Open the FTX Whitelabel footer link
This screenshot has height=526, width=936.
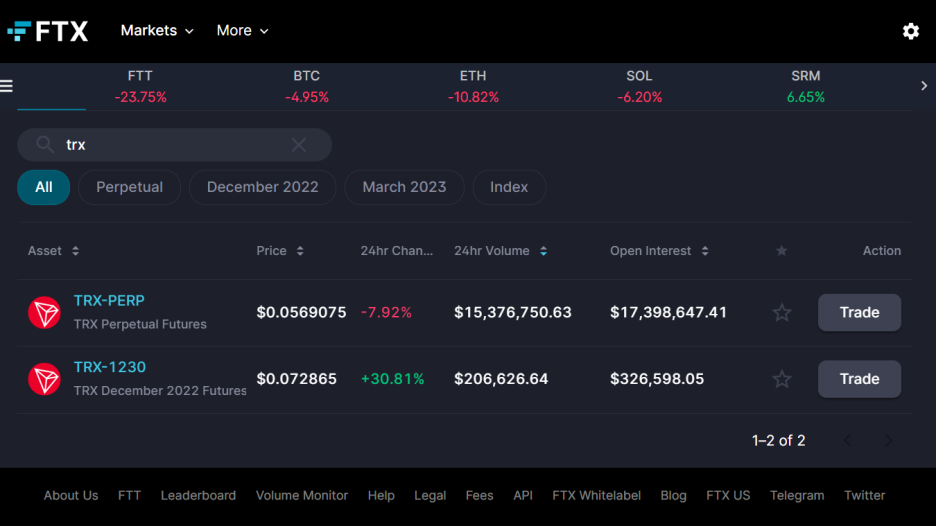596,496
